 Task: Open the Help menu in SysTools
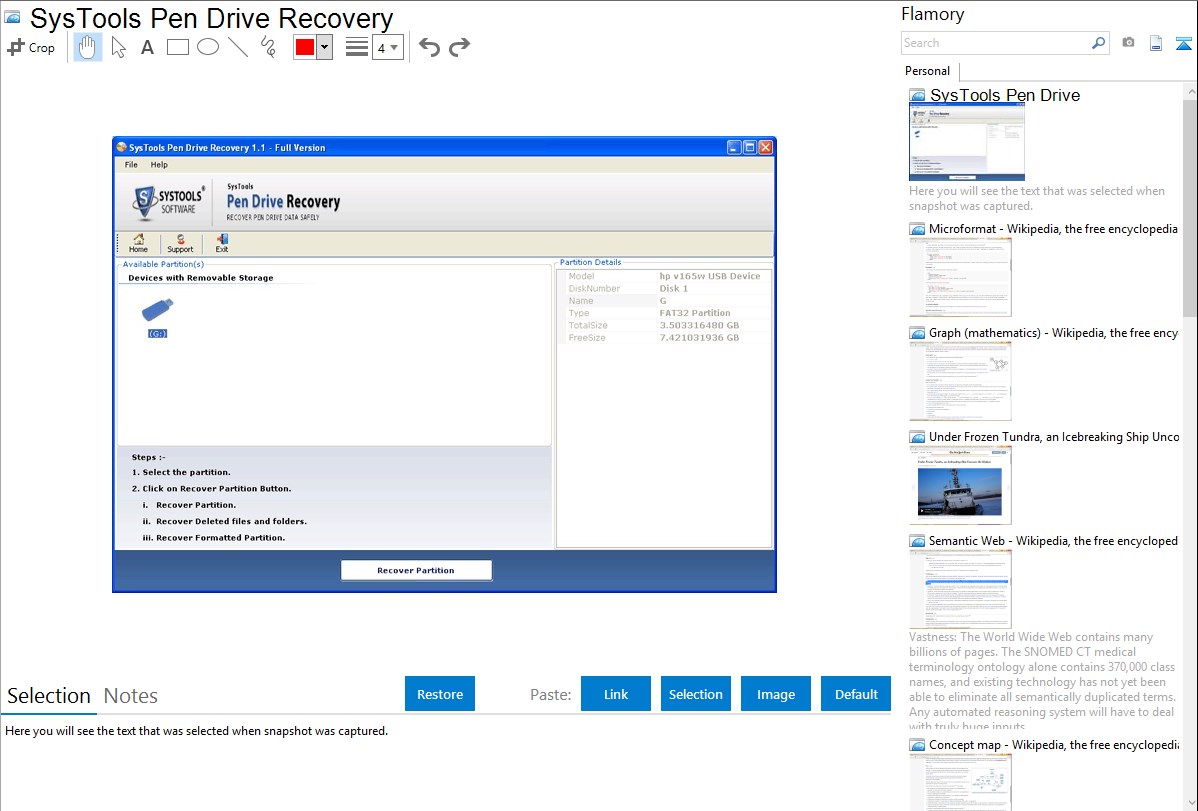coord(159,164)
